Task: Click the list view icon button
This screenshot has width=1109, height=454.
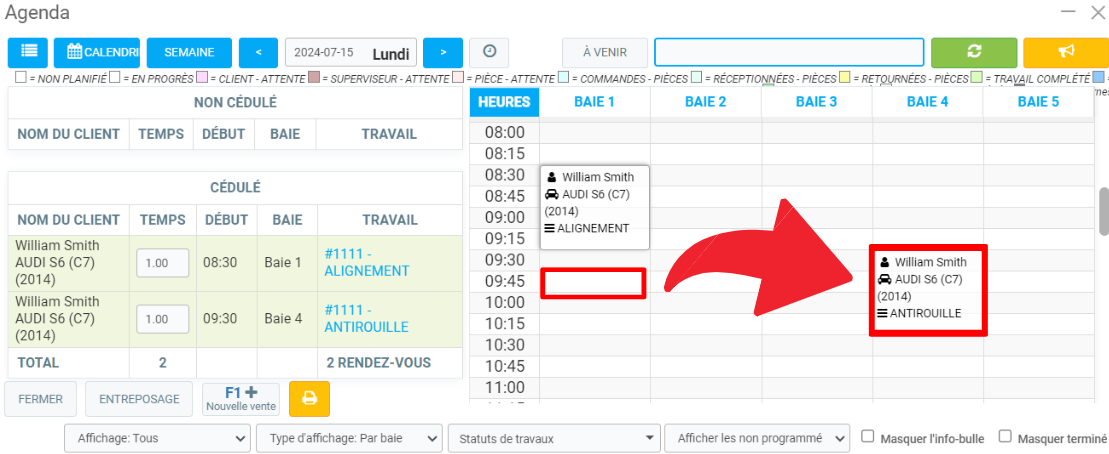Action: pyautogui.click(x=28, y=52)
